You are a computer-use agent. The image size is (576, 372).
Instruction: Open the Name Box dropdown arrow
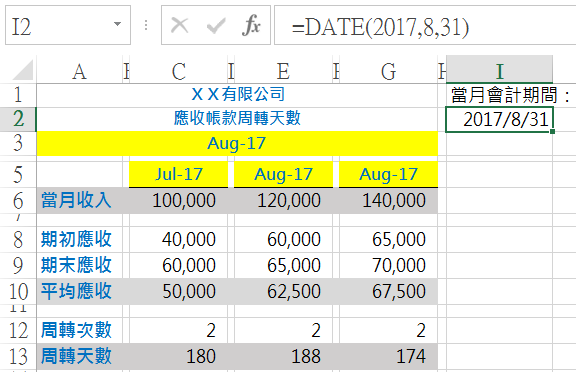[117, 25]
